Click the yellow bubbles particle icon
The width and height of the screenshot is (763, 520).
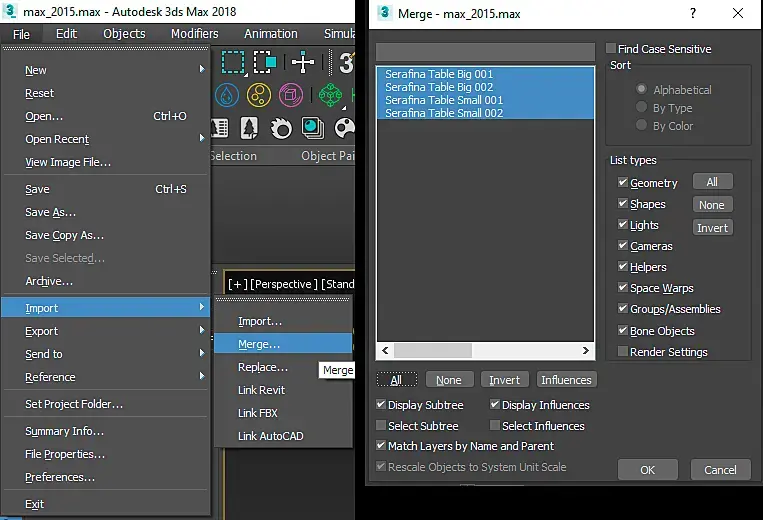coord(259,95)
